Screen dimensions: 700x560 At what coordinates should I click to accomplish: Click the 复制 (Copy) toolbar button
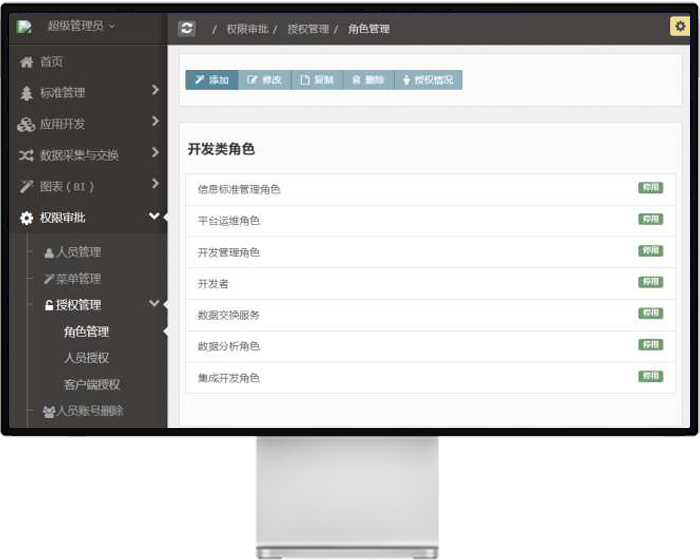coord(317,80)
